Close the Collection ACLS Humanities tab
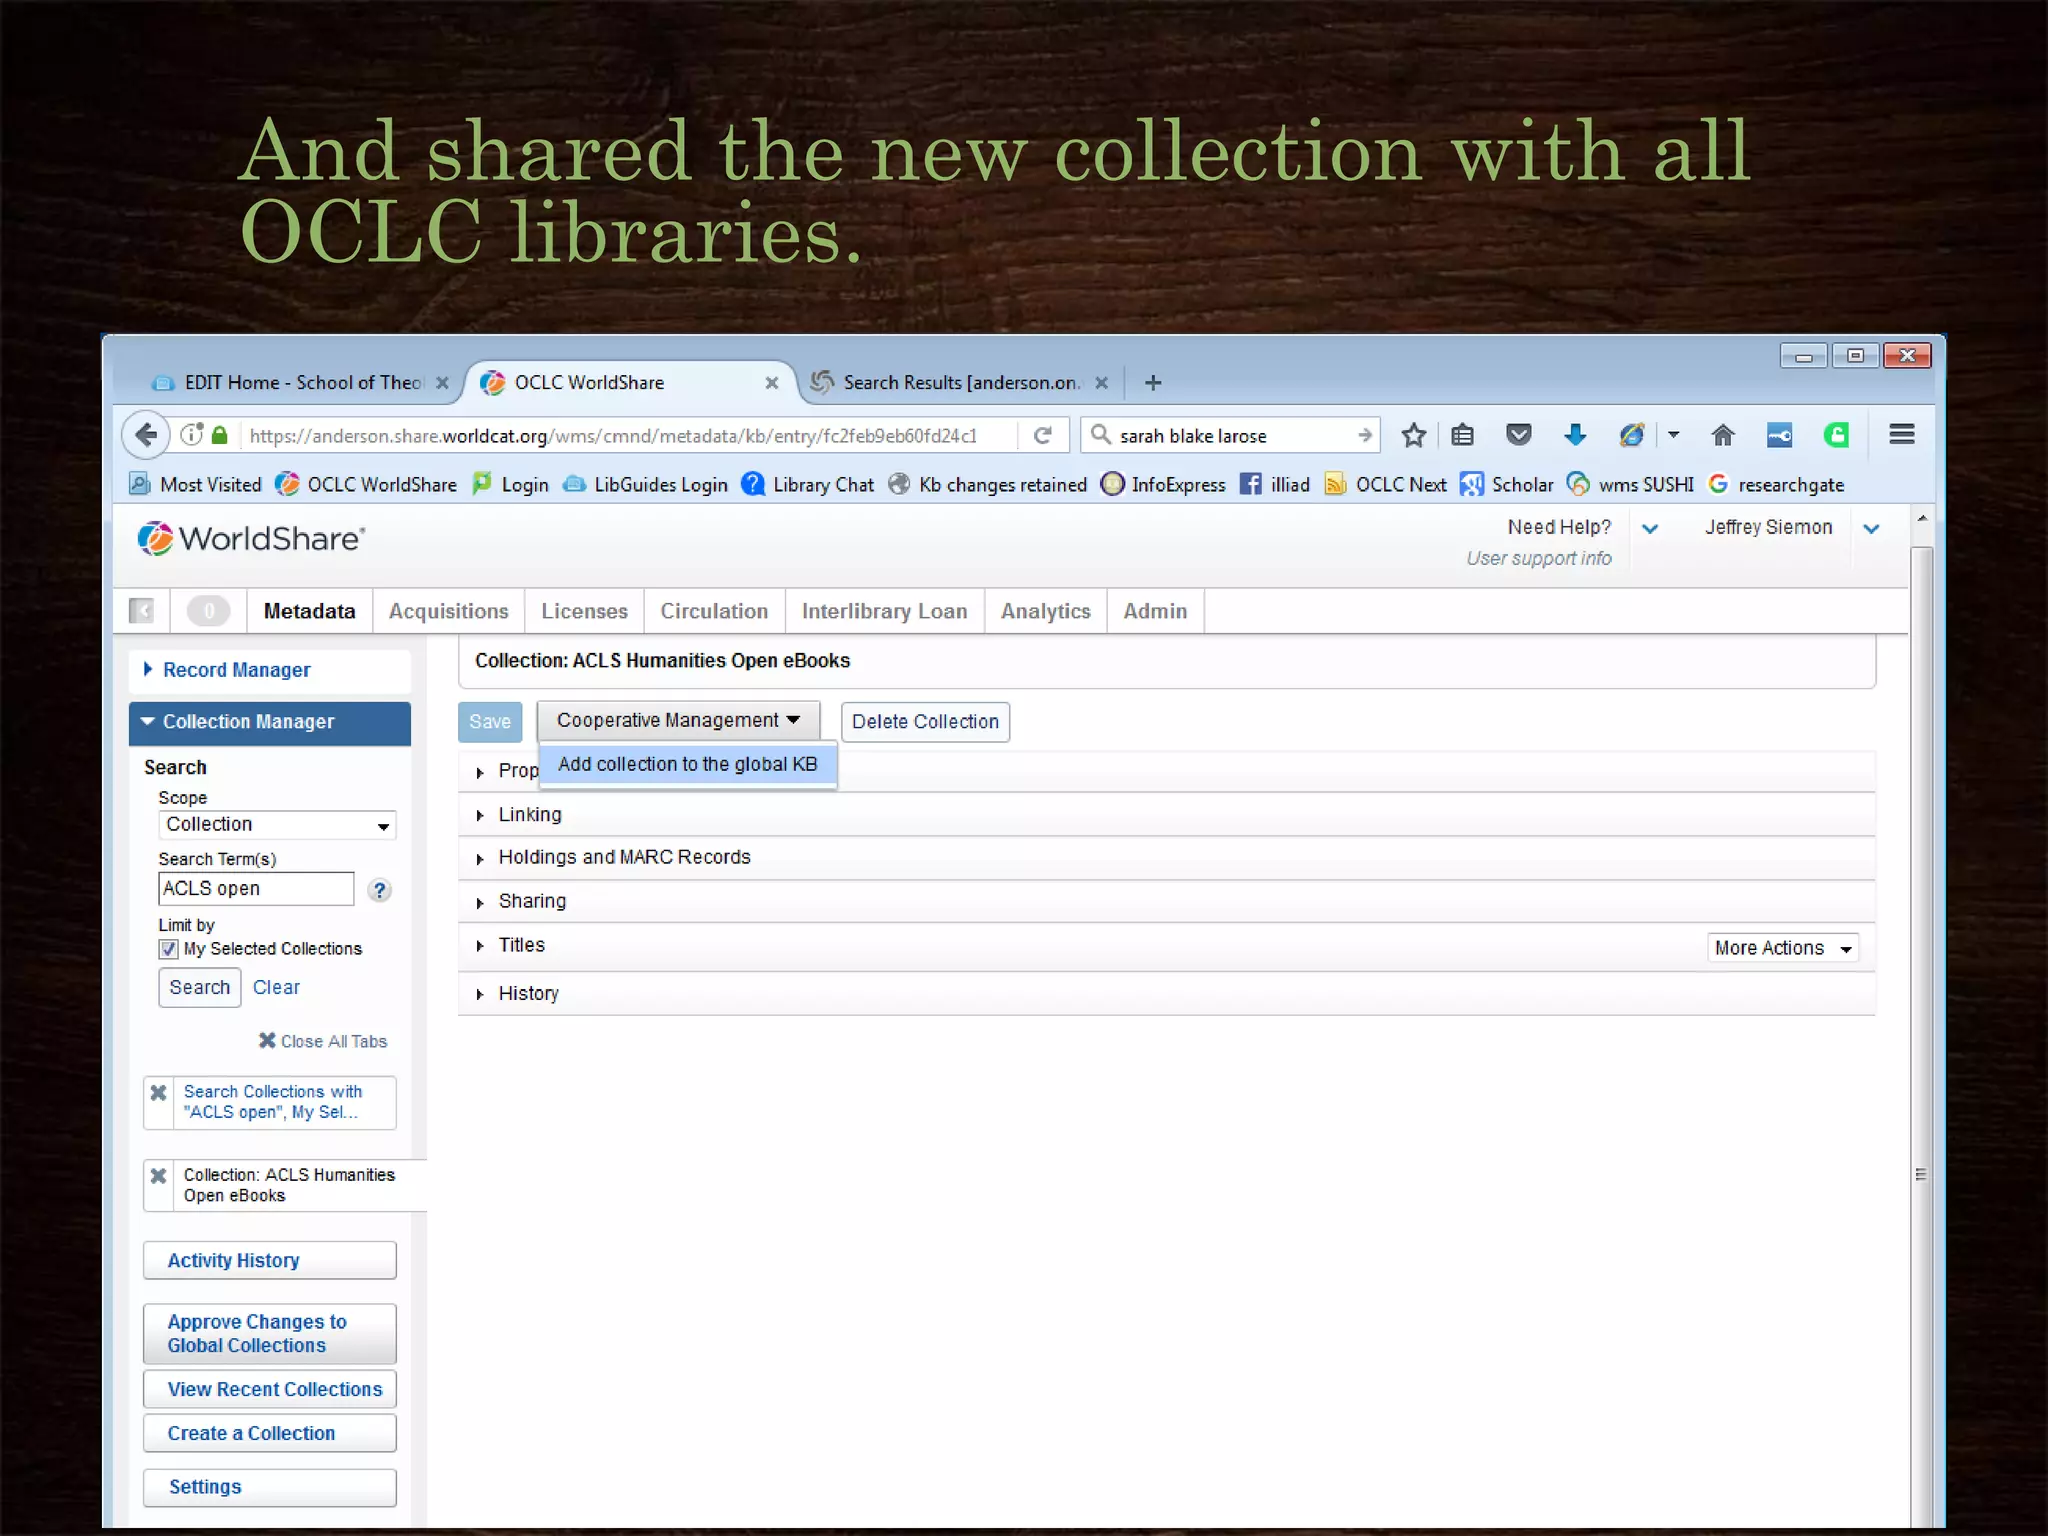Viewport: 2048px width, 1536px height. pyautogui.click(x=158, y=1176)
